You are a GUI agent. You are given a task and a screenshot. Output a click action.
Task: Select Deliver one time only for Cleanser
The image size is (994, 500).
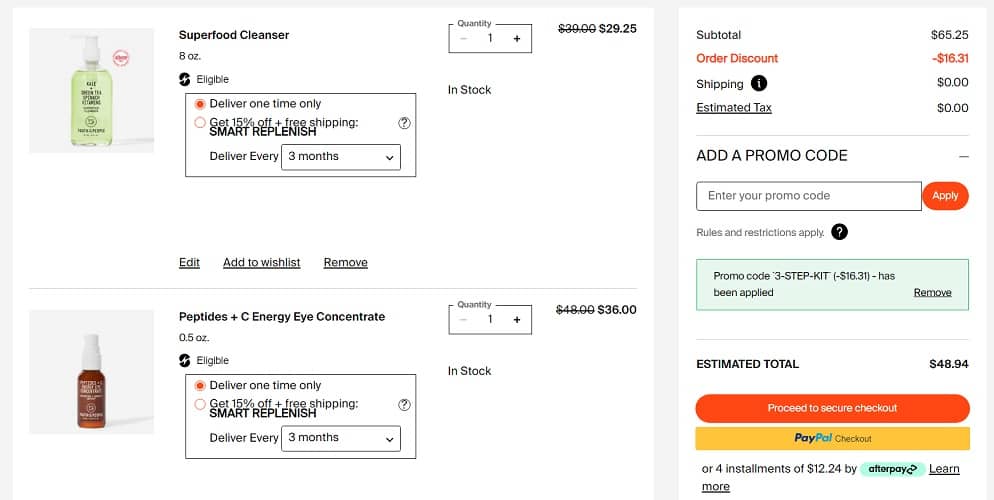(x=200, y=104)
